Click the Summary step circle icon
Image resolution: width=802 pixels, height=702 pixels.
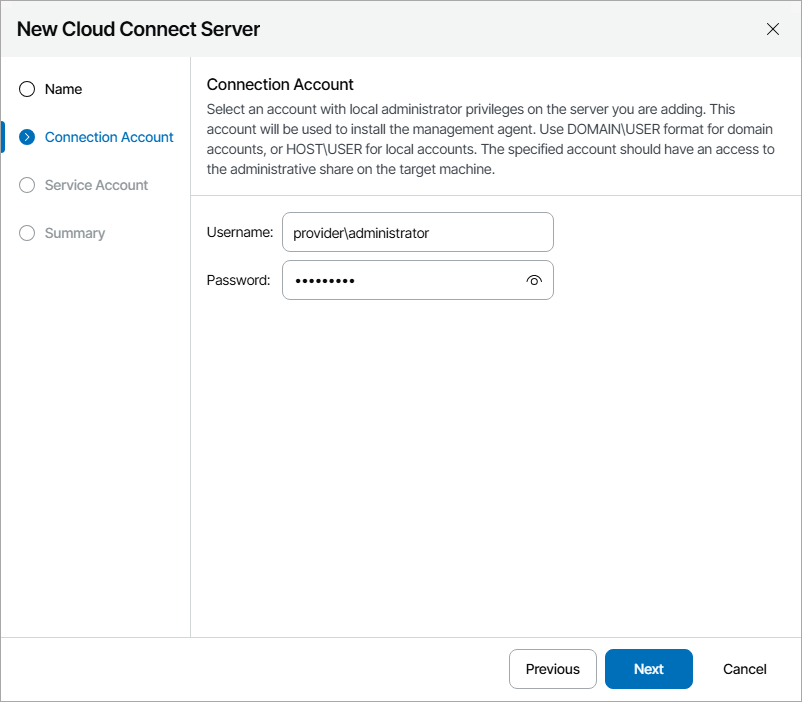[26, 233]
